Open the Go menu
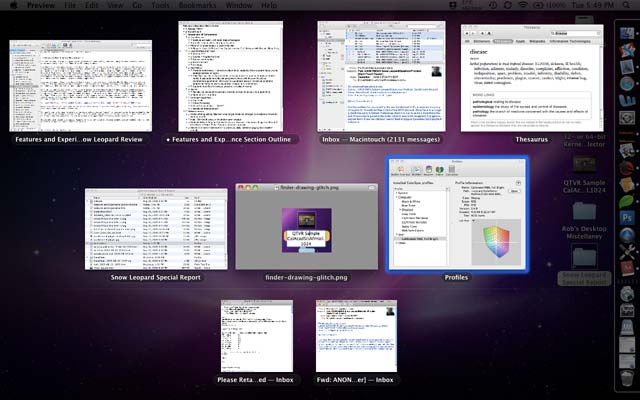 (137, 5)
